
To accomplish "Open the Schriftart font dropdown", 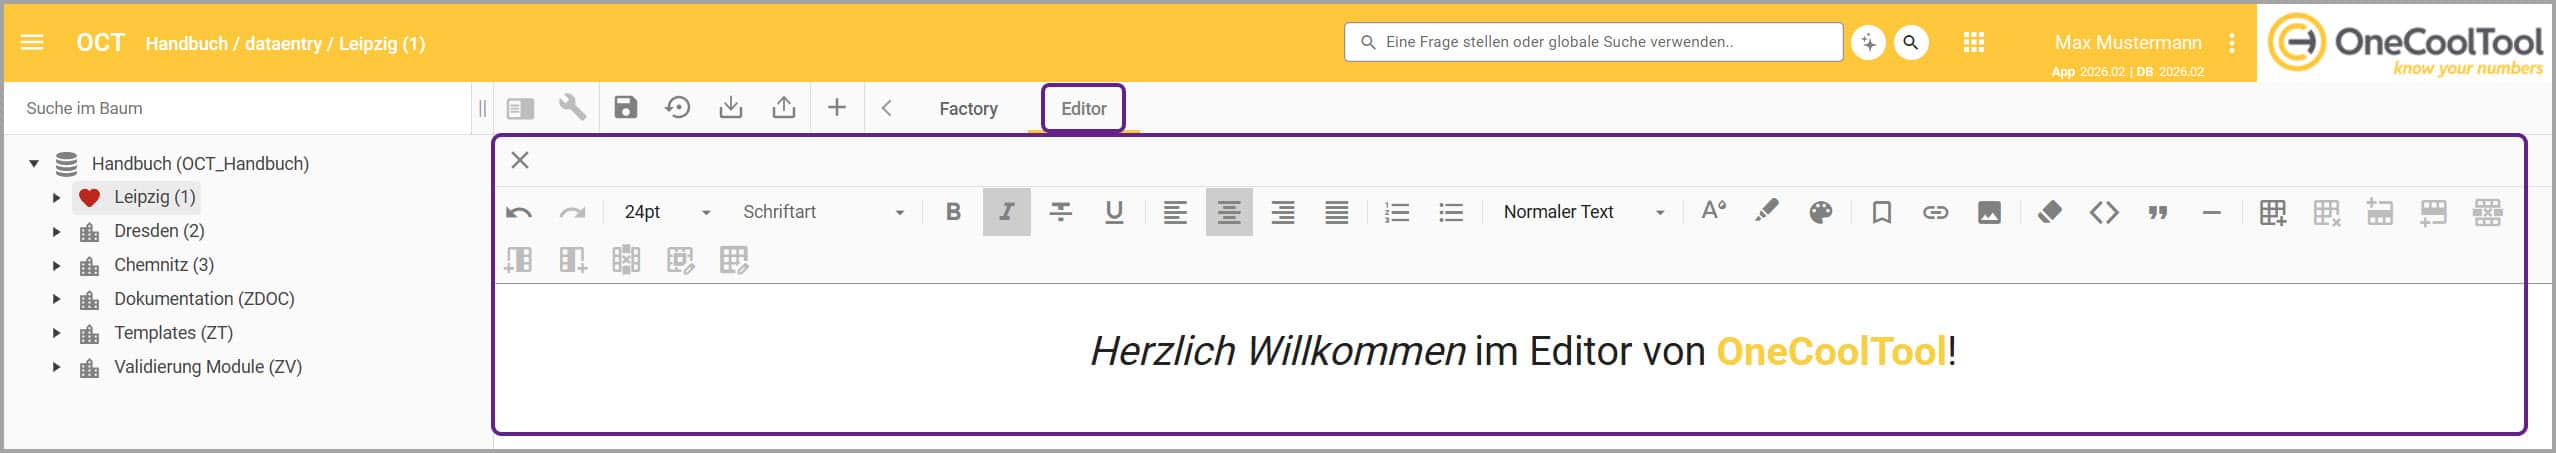I will click(x=823, y=212).
